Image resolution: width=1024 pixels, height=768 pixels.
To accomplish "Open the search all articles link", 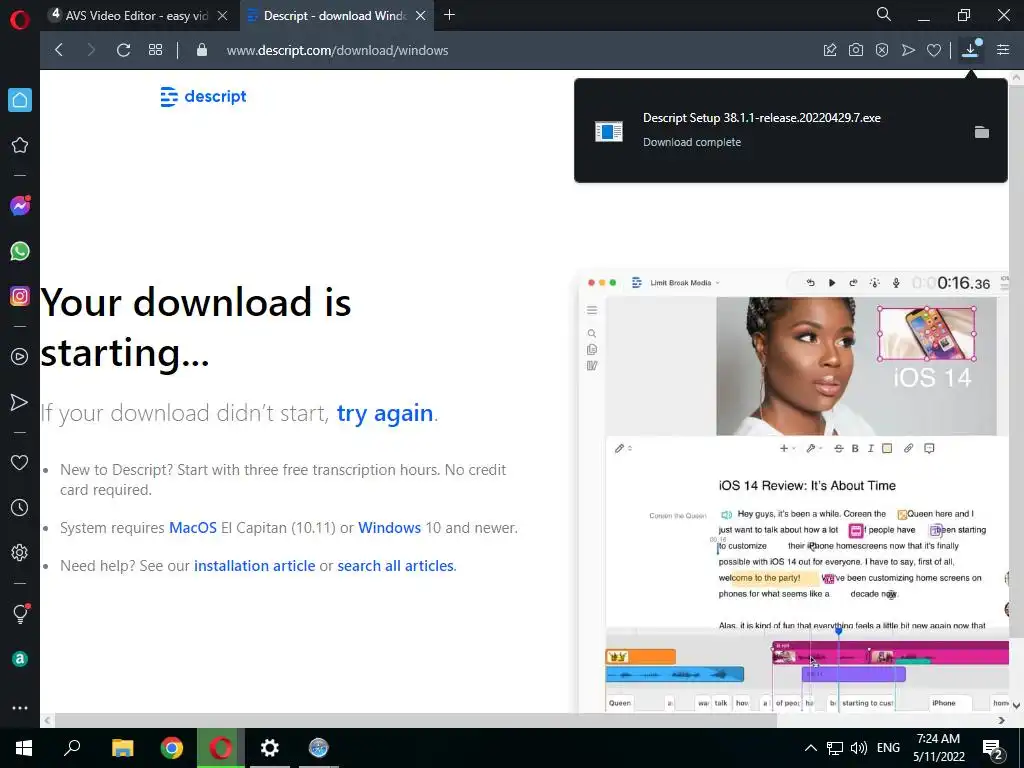I will coord(396,566).
